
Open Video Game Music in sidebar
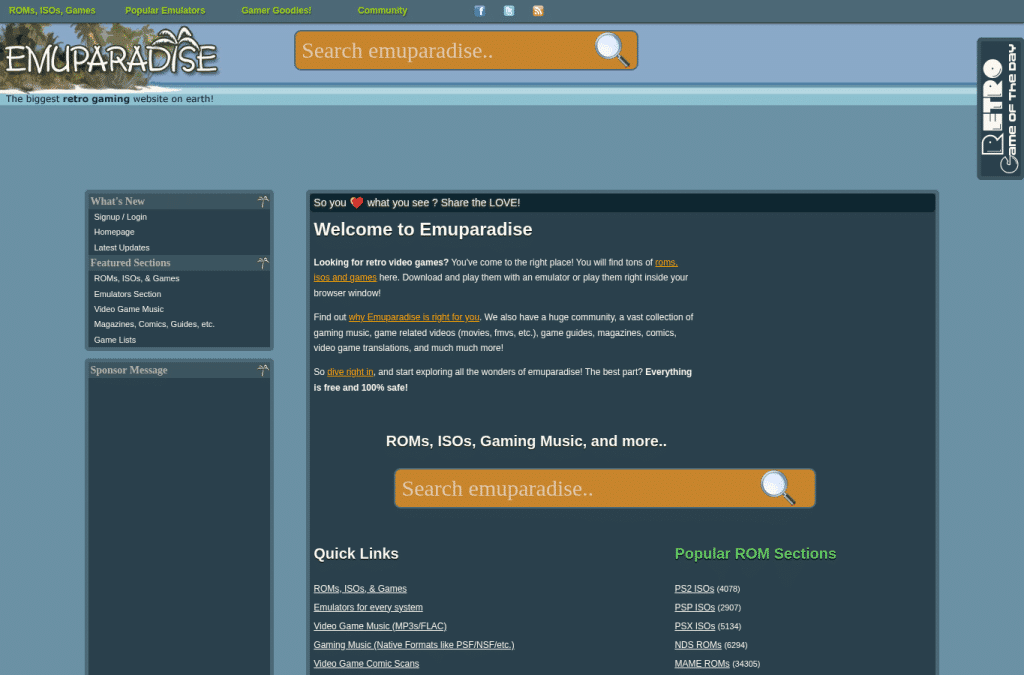129,309
